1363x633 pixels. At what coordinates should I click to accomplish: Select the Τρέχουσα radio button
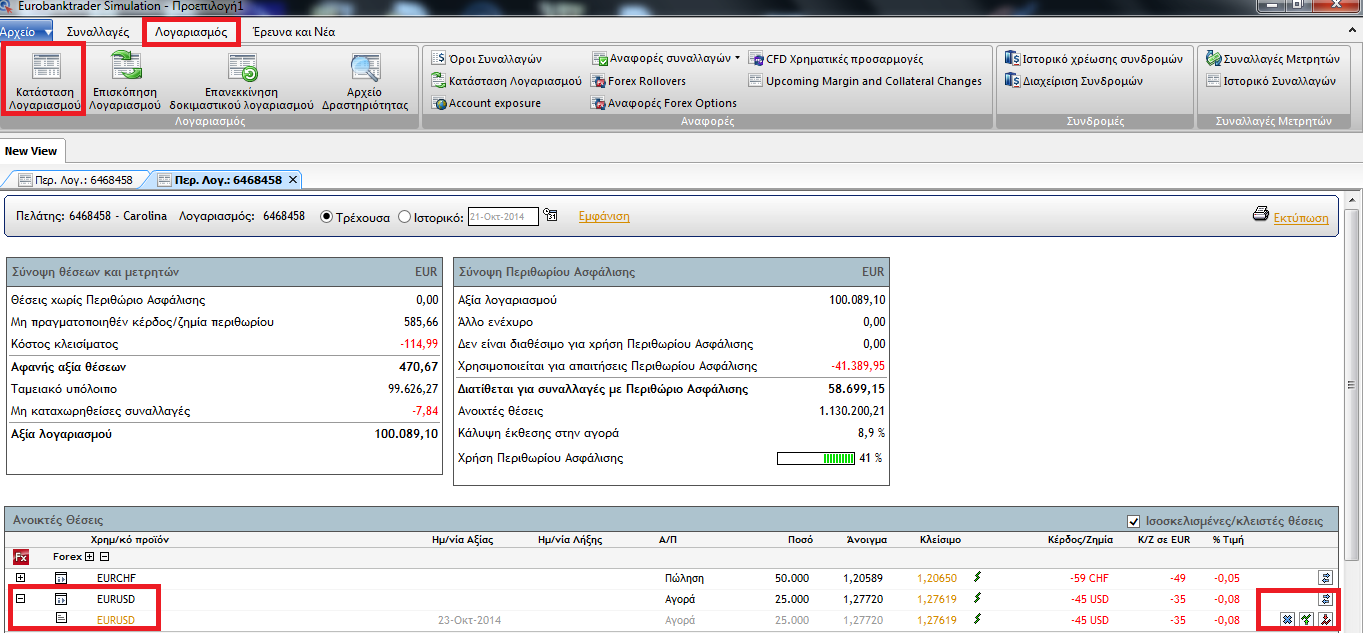(326, 216)
